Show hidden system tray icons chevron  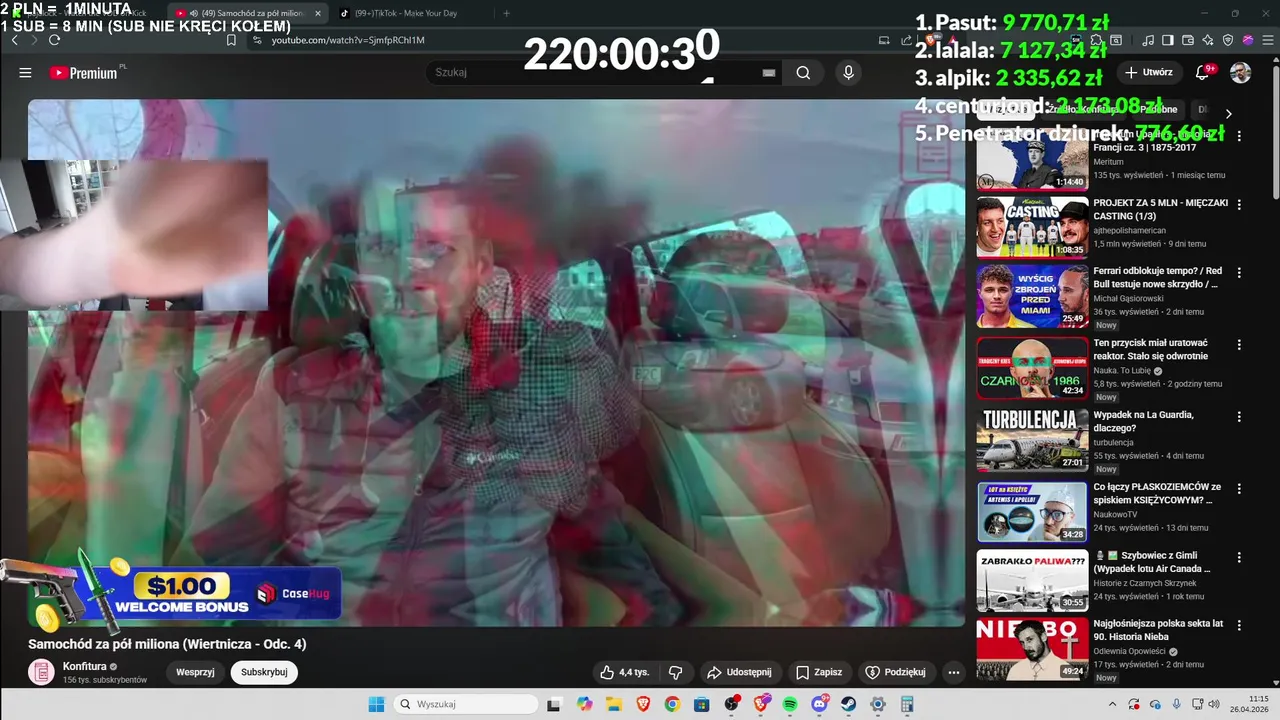pyautogui.click(x=1113, y=704)
